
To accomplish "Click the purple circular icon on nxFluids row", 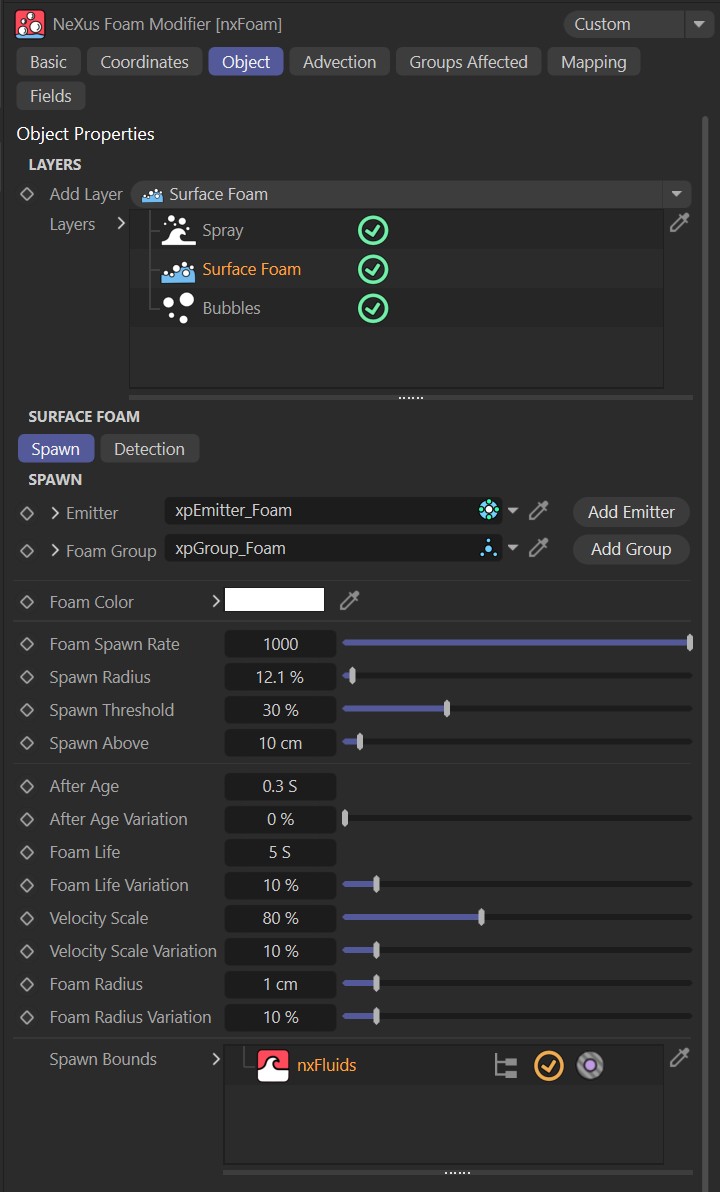I will 590,1066.
